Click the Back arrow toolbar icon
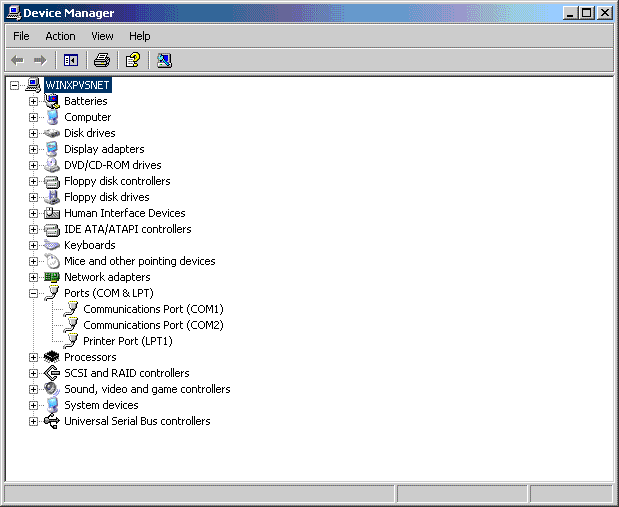 (x=17, y=60)
